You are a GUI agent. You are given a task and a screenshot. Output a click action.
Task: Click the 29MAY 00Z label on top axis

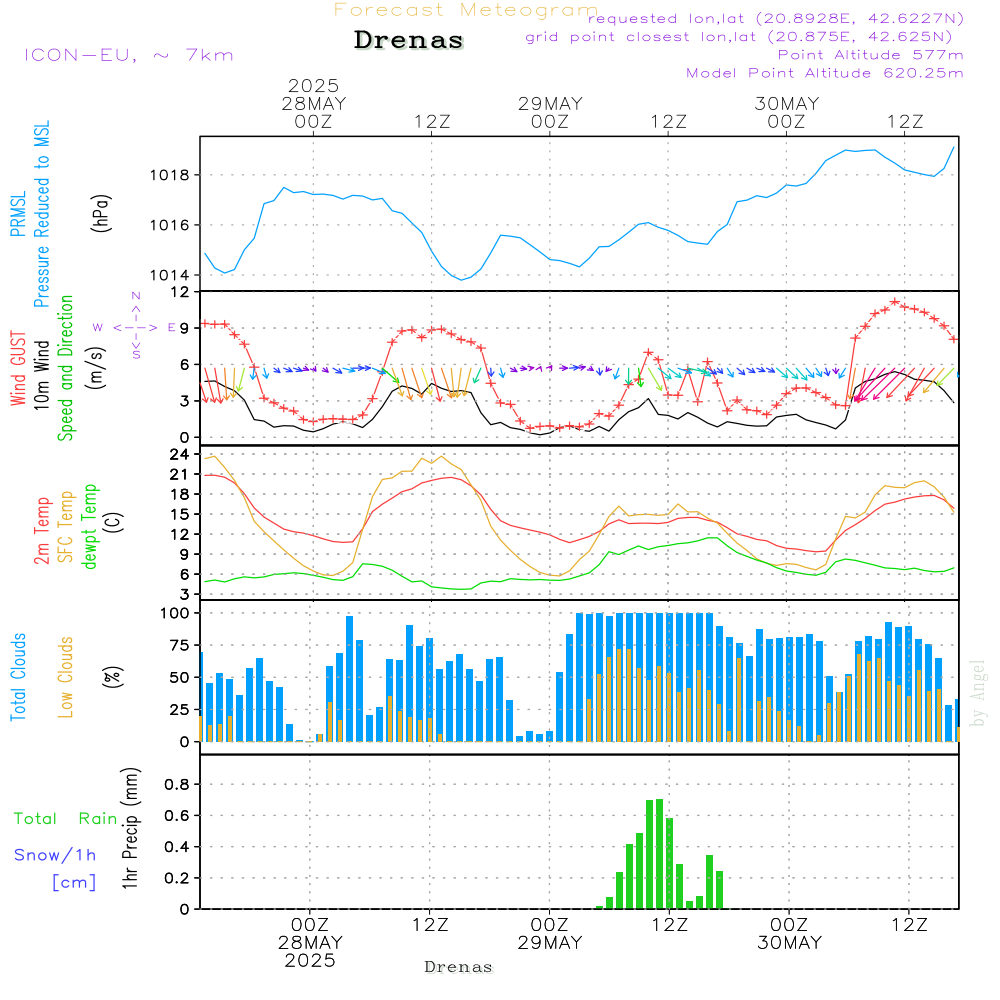[x=549, y=112]
